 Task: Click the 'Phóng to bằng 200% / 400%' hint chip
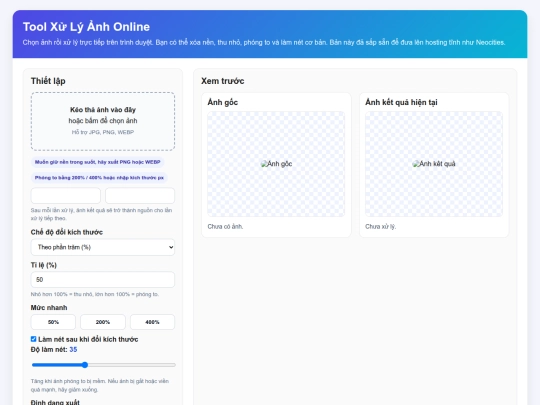(x=99, y=178)
